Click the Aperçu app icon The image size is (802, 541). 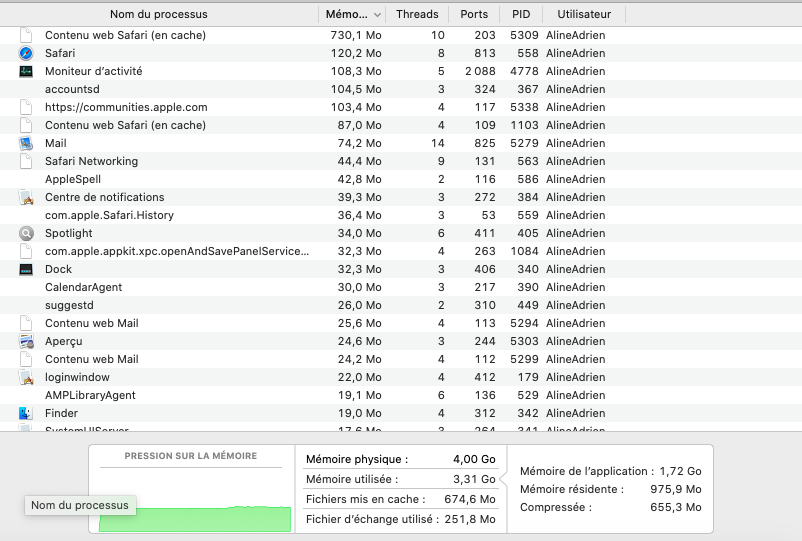click(x=26, y=341)
